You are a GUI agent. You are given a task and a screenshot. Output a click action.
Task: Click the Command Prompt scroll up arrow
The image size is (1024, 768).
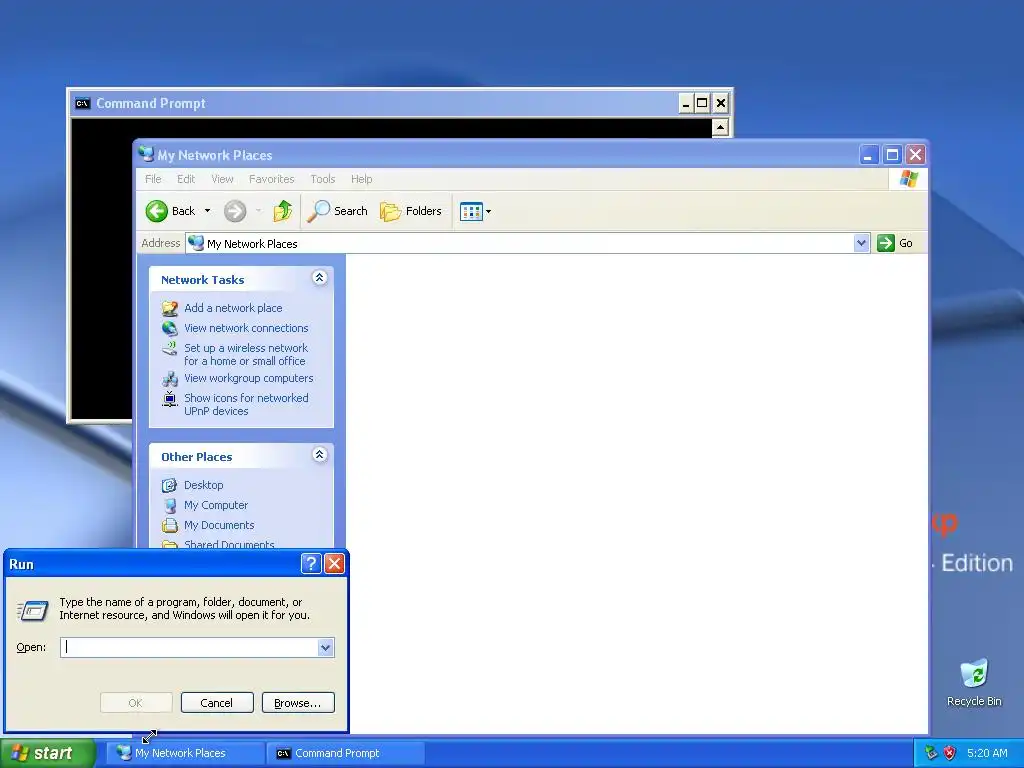720,127
